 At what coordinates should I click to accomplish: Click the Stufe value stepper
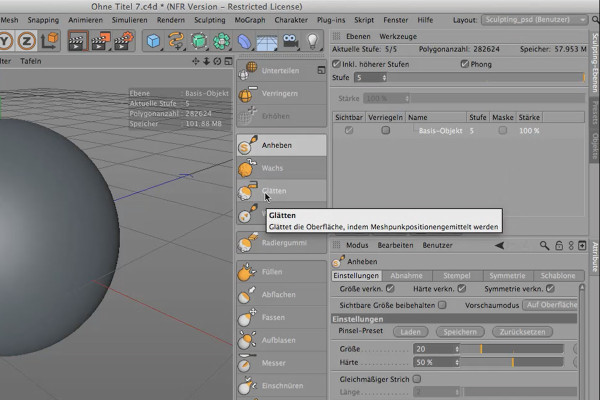click(x=384, y=78)
